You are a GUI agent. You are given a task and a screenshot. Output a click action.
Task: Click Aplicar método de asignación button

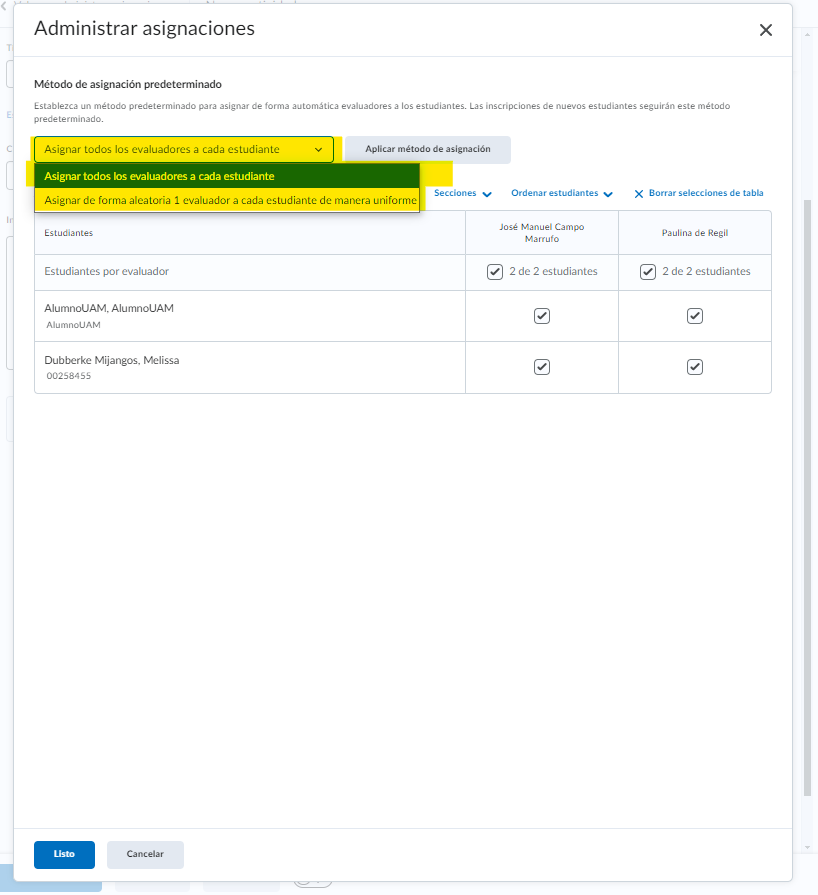(x=427, y=150)
